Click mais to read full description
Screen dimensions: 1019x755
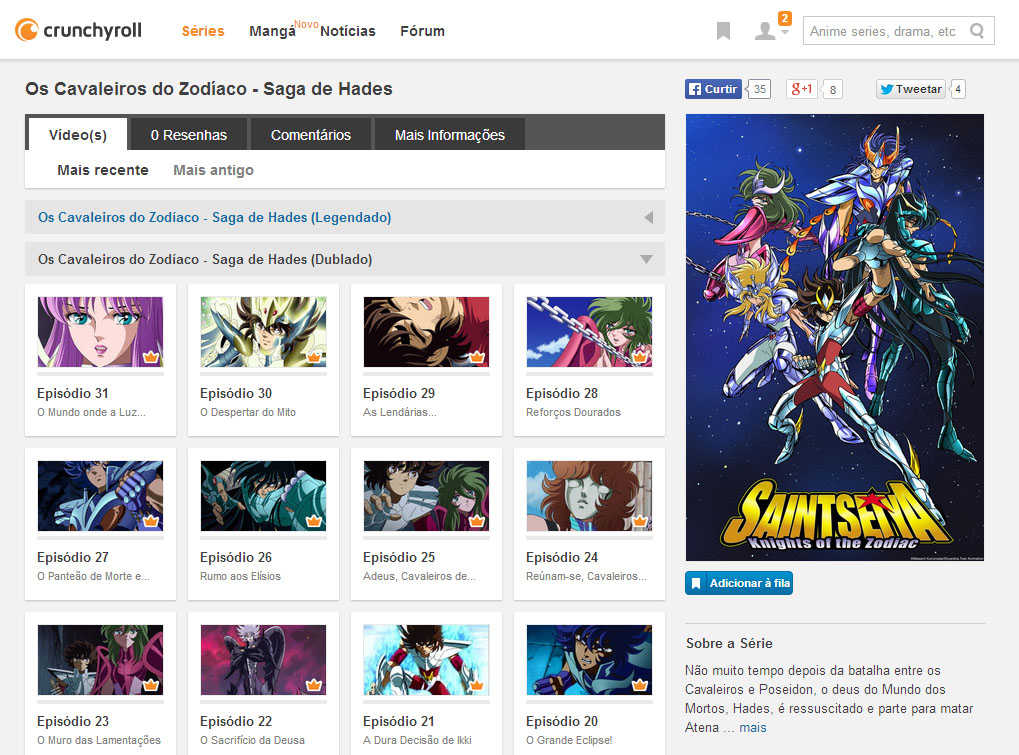[x=753, y=728]
